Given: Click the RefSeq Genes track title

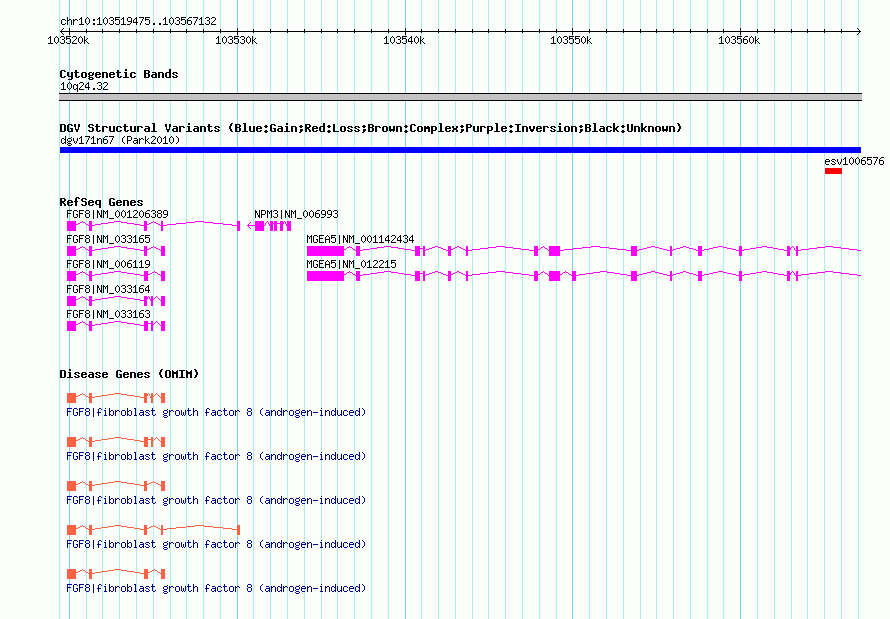Looking at the screenshot, I should click(101, 202).
